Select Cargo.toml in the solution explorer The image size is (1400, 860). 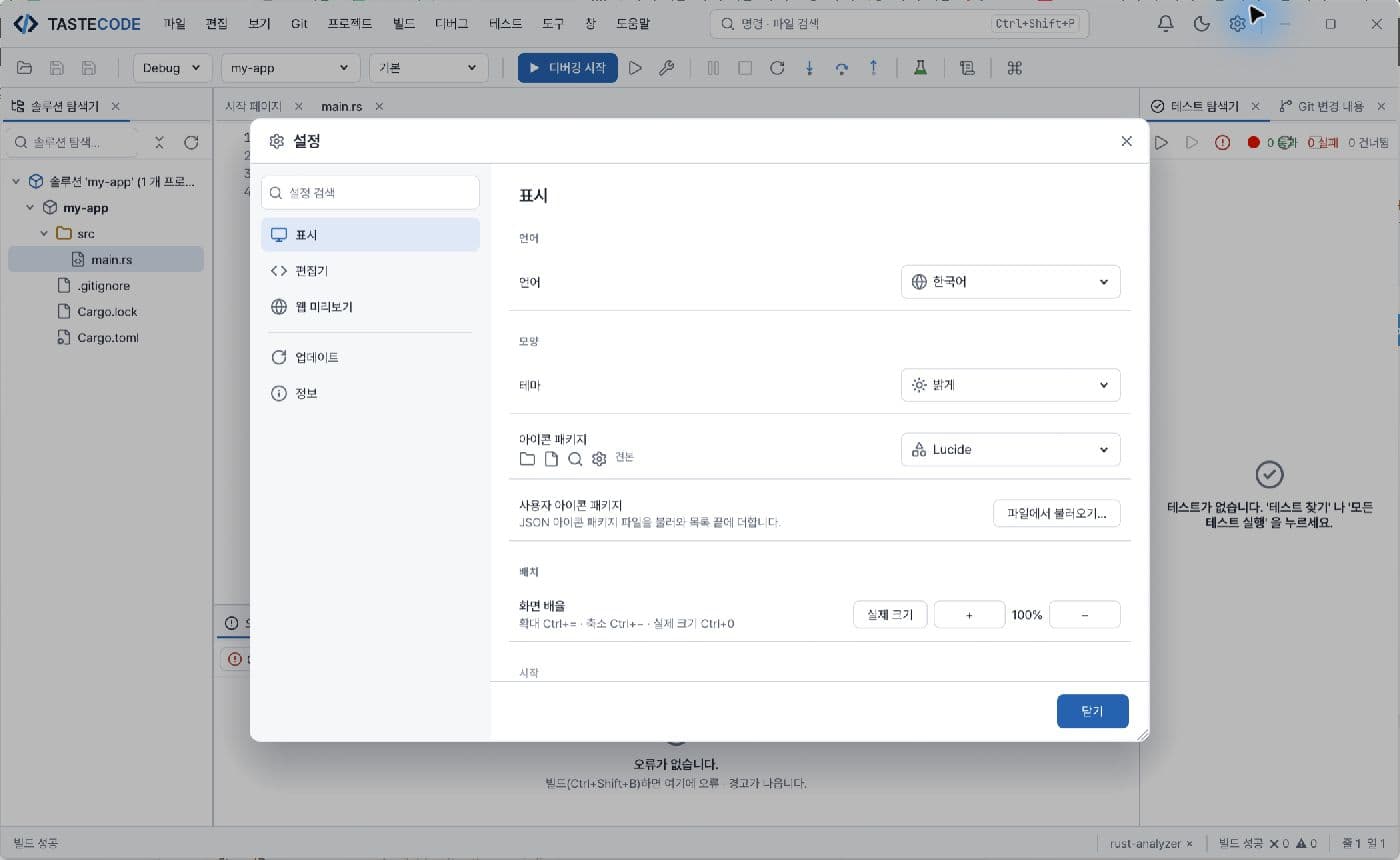pyautogui.click(x=106, y=338)
